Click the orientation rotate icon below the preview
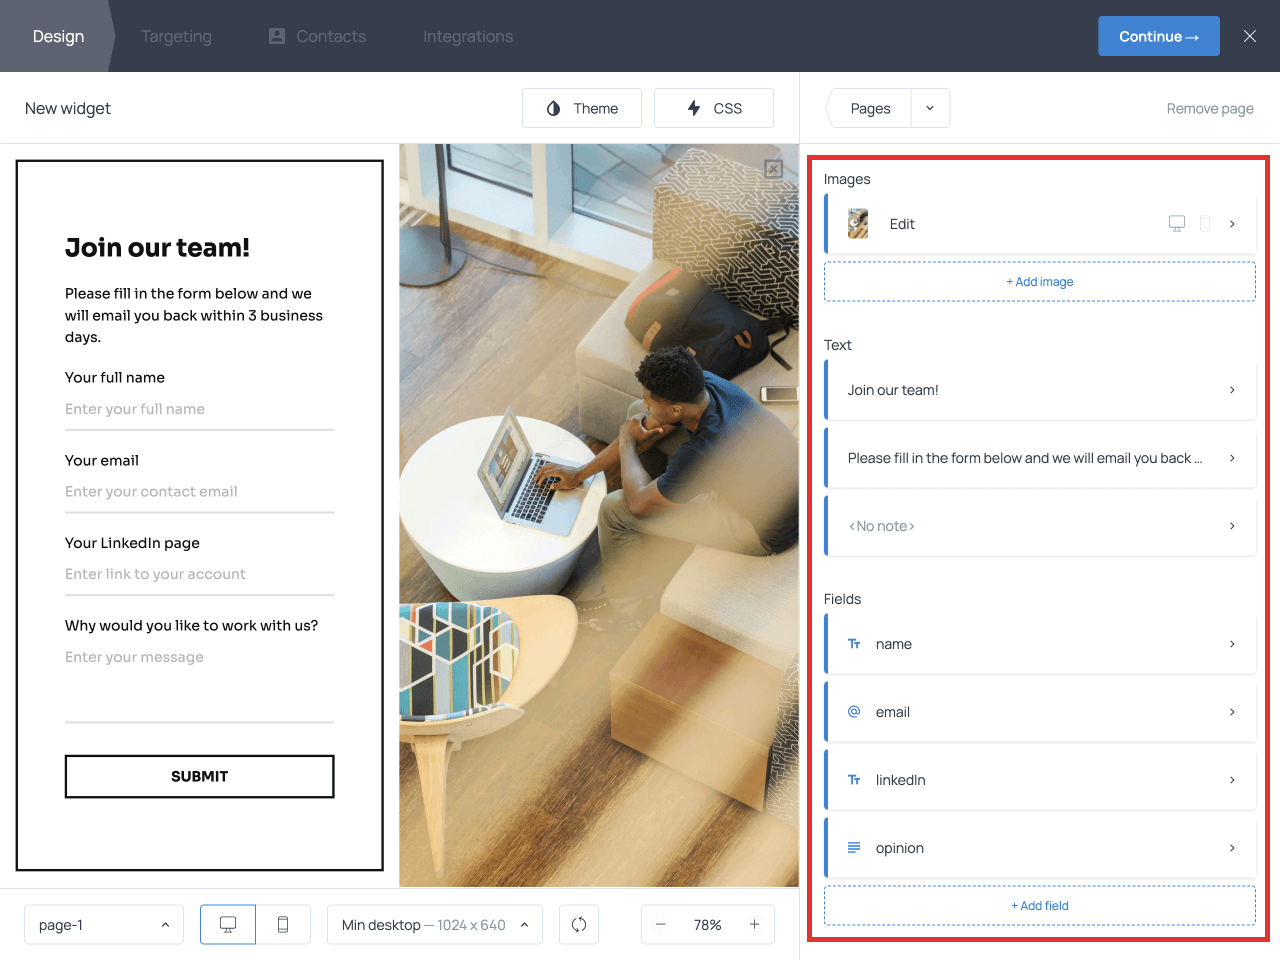The width and height of the screenshot is (1280, 960). pyautogui.click(x=579, y=924)
